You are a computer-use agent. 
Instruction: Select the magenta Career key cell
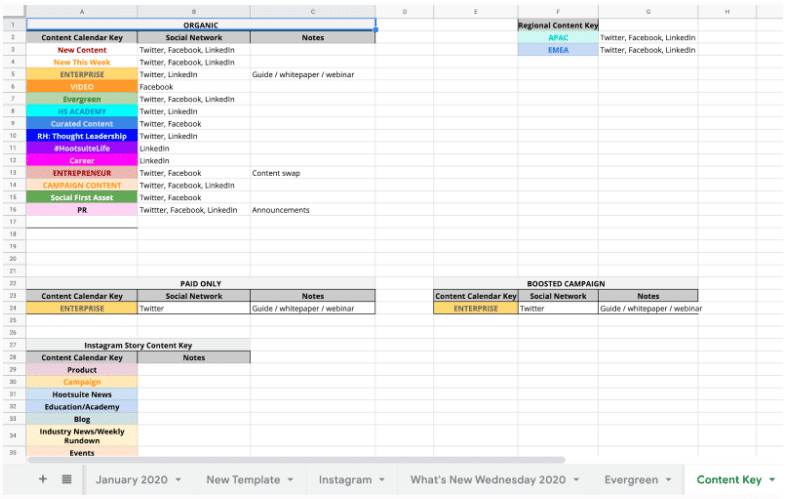point(82,160)
